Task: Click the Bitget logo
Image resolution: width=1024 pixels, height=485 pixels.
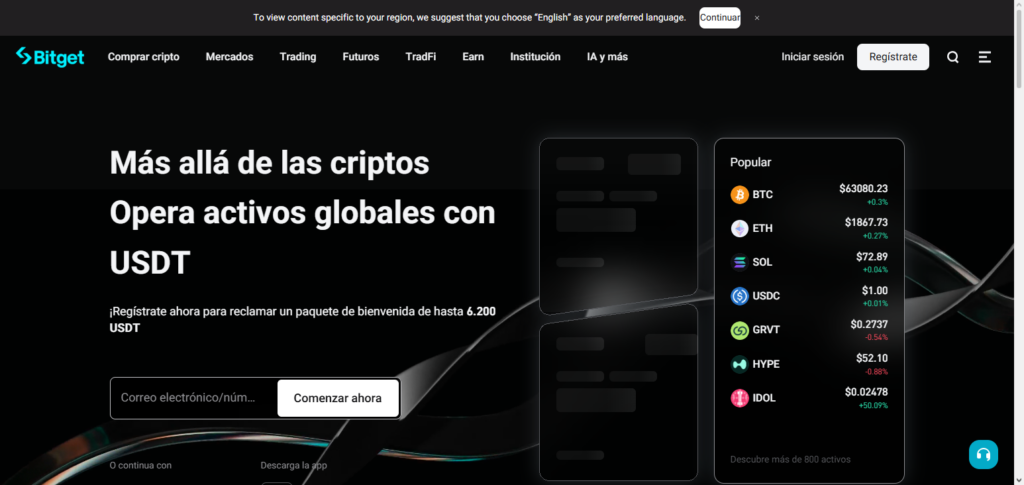Action: [x=50, y=57]
